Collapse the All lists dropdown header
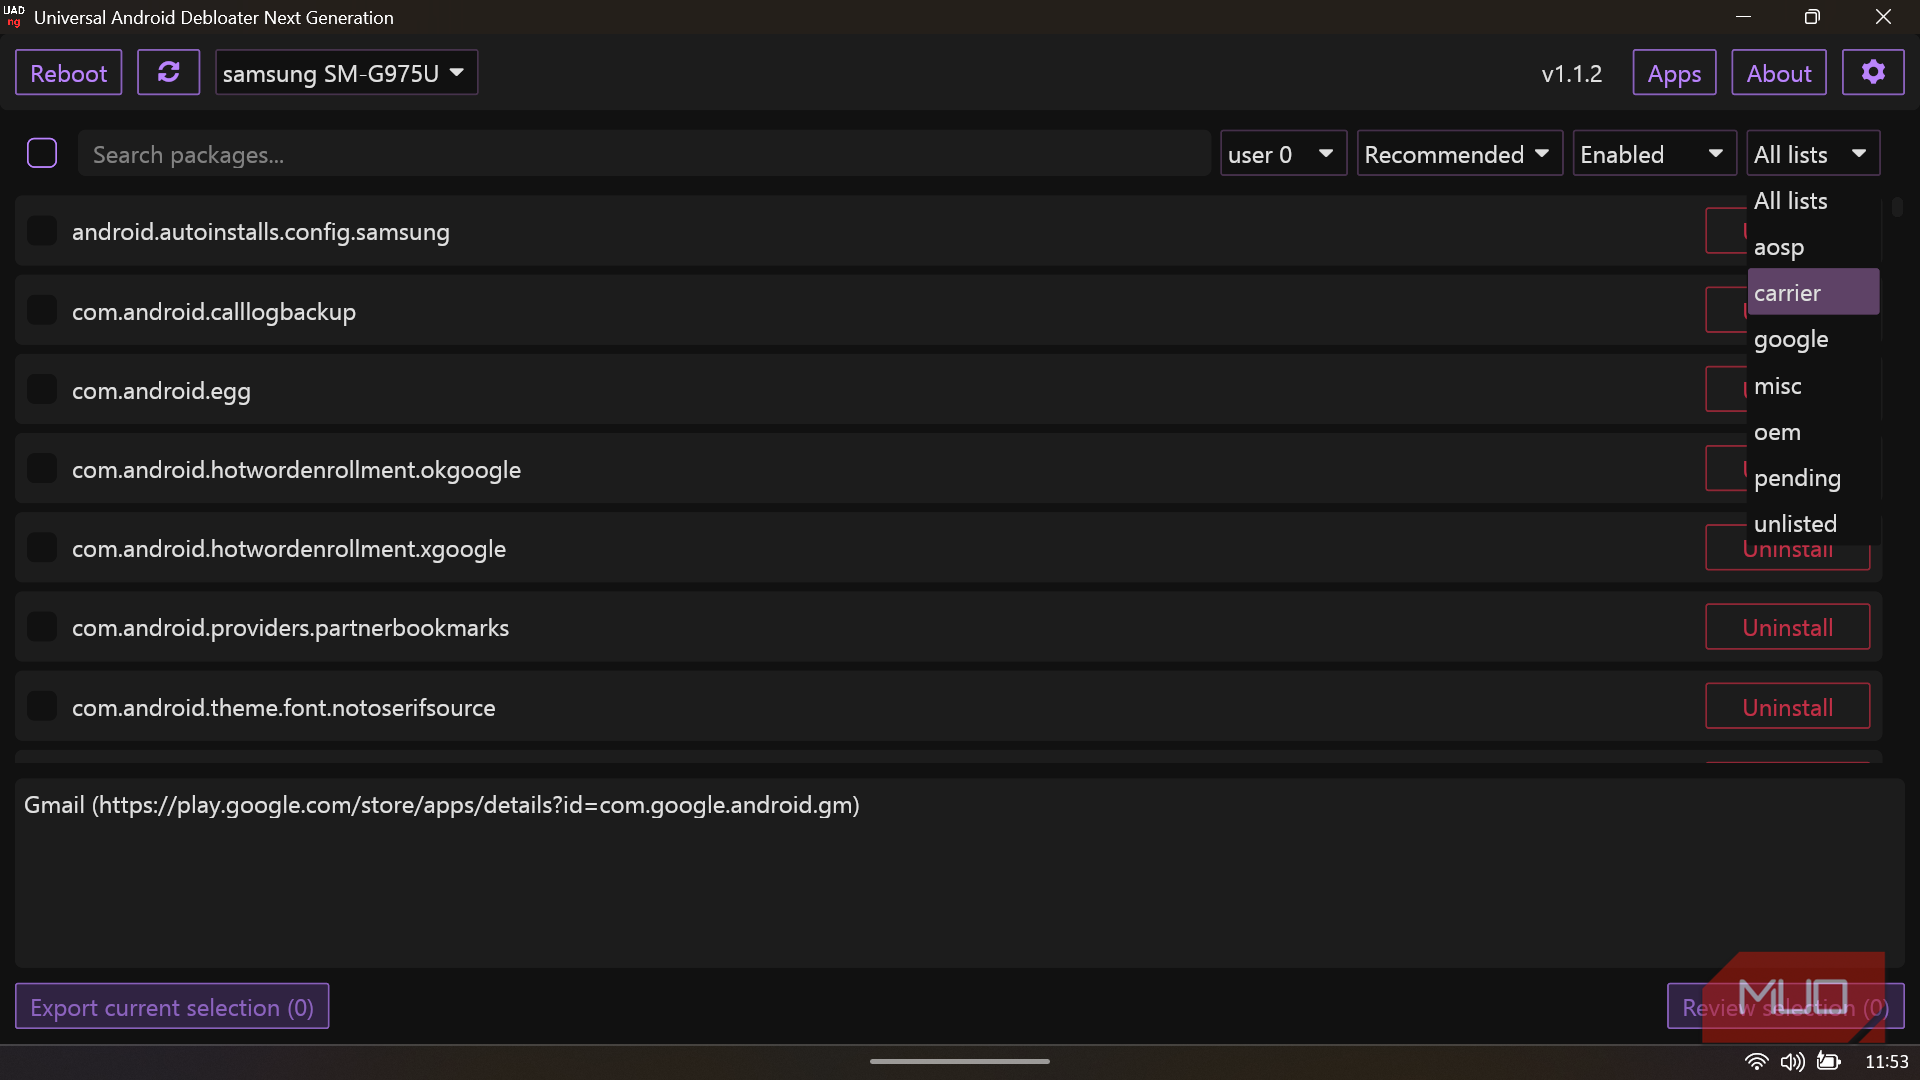 click(x=1813, y=154)
